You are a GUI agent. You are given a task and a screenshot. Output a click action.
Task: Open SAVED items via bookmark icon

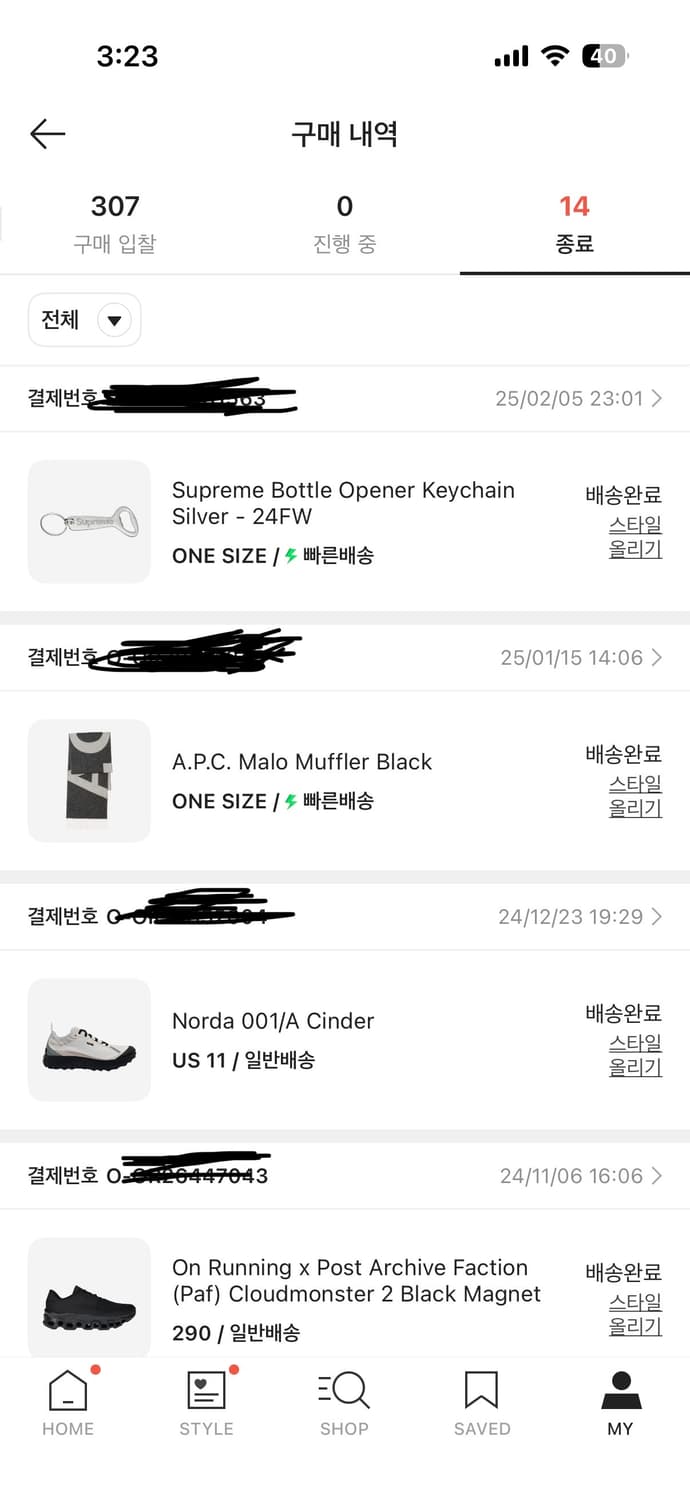click(x=482, y=1400)
